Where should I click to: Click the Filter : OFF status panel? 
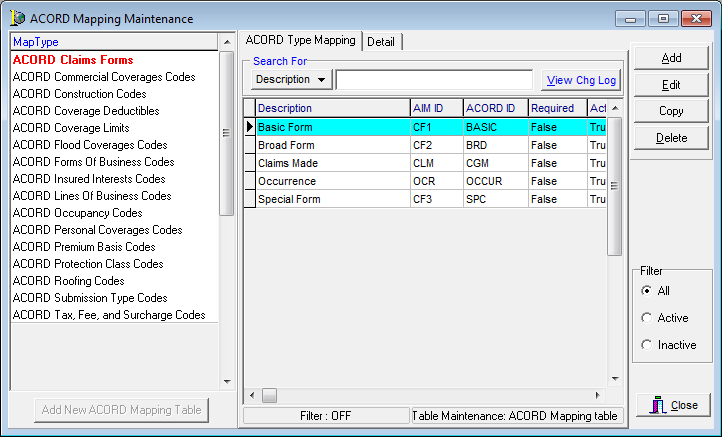[x=326, y=416]
